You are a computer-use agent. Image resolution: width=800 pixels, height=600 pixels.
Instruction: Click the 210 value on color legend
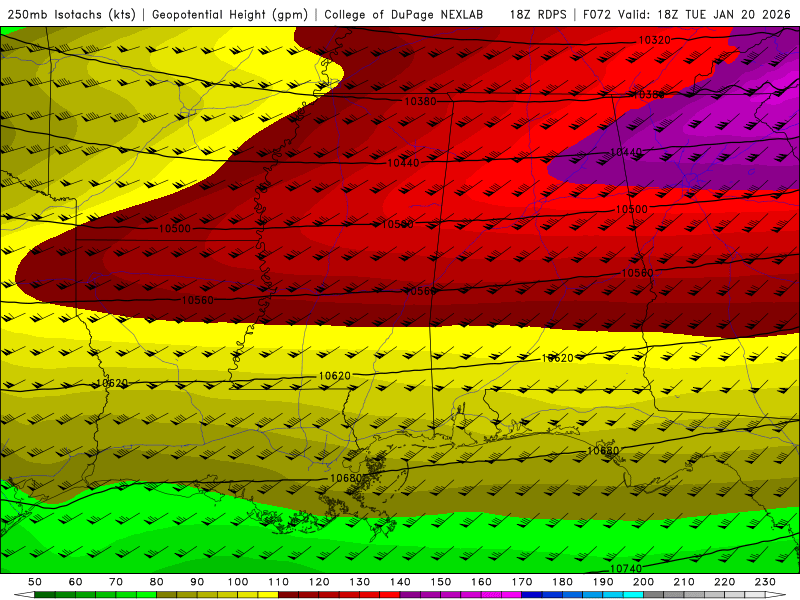tap(684, 582)
